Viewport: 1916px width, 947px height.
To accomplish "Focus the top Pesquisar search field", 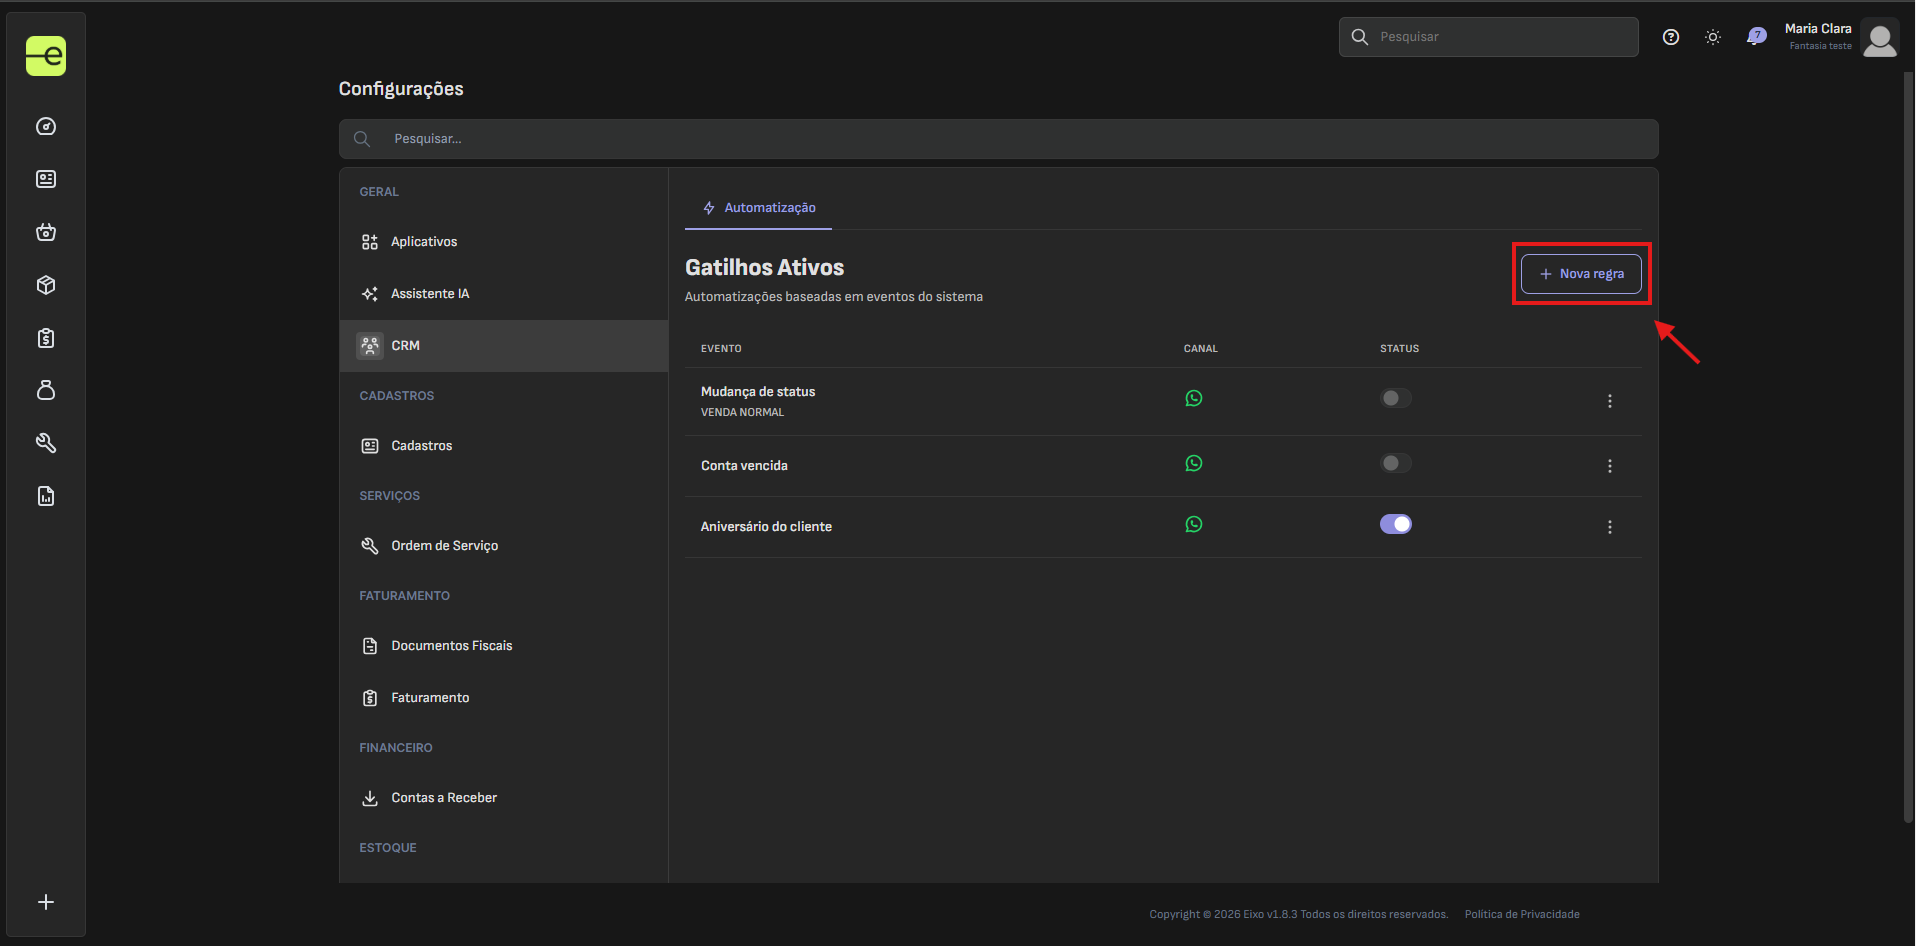I will point(1489,37).
